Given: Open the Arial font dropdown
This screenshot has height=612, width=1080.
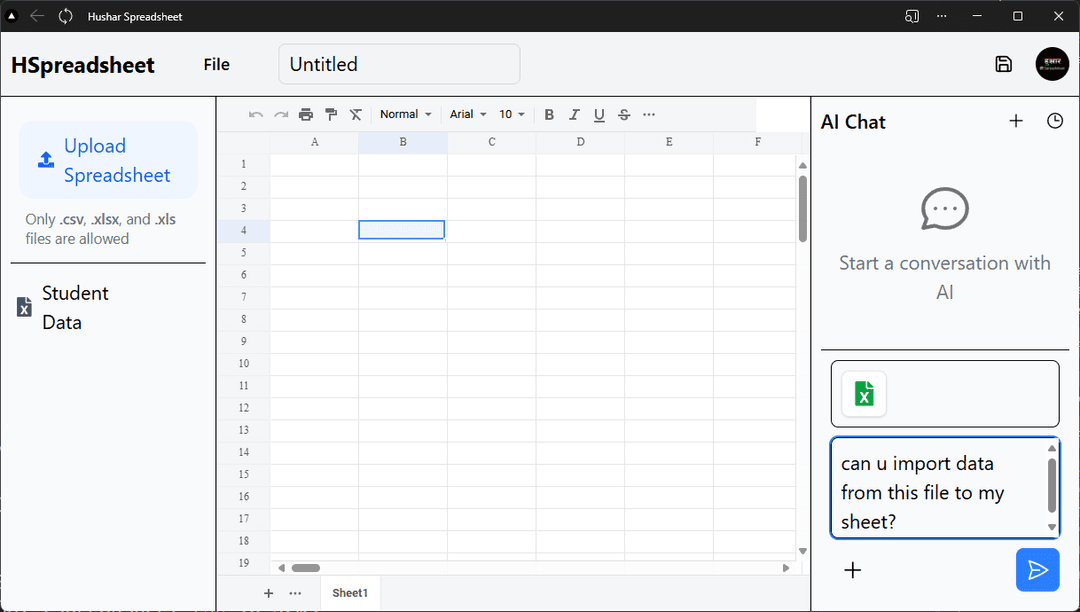Looking at the screenshot, I should (468, 115).
